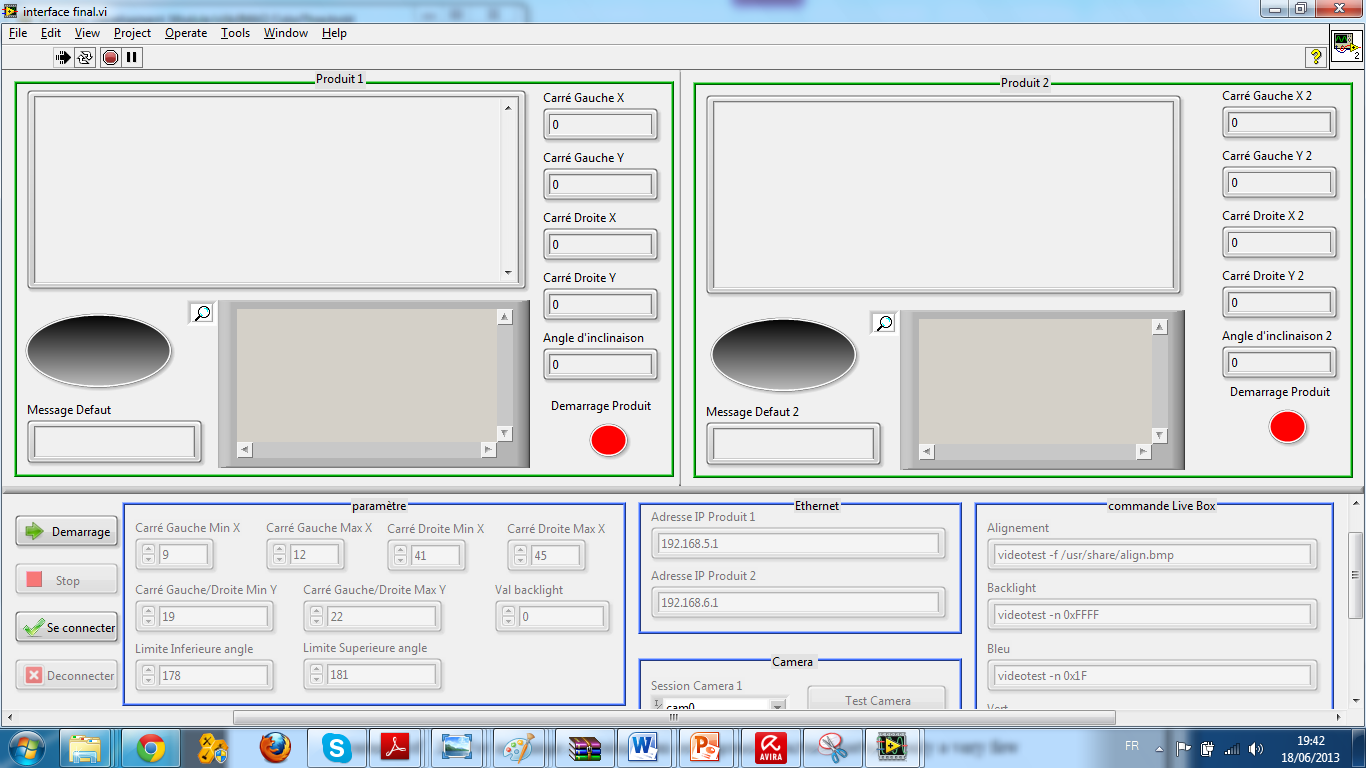
Task: Open the context help question mark icon
Action: point(1316,57)
